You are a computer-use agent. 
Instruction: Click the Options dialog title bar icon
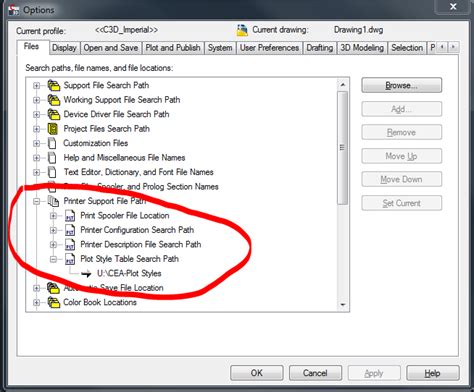click(14, 10)
